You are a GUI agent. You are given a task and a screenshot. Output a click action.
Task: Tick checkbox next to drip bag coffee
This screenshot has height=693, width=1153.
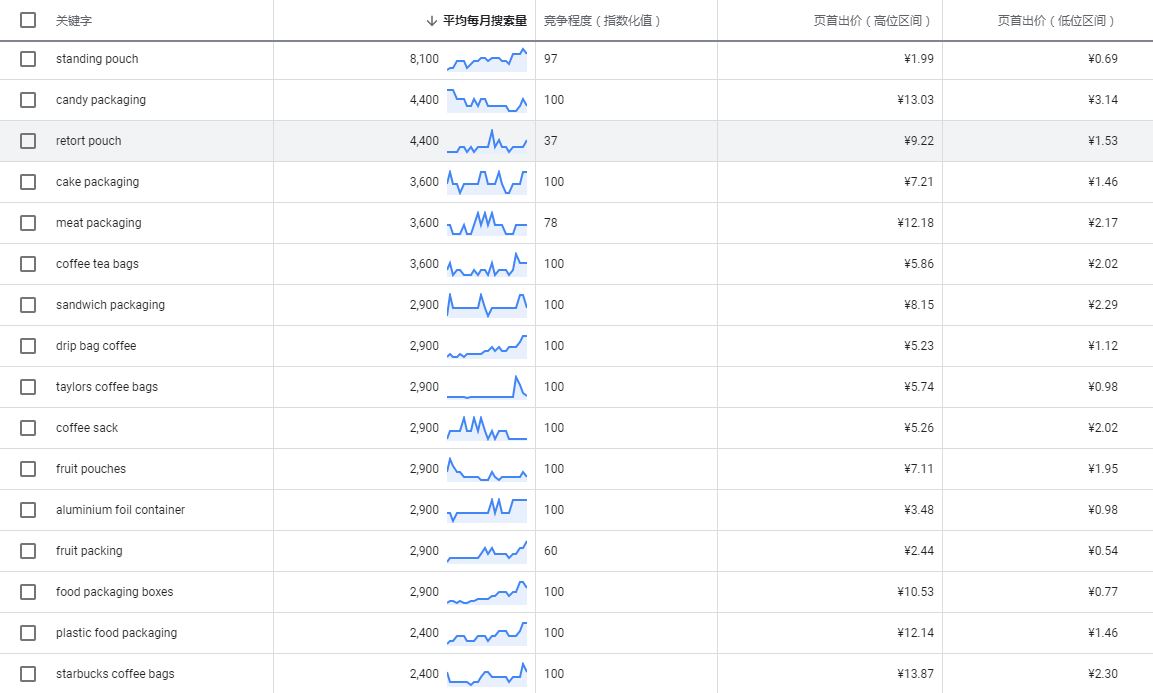point(28,346)
